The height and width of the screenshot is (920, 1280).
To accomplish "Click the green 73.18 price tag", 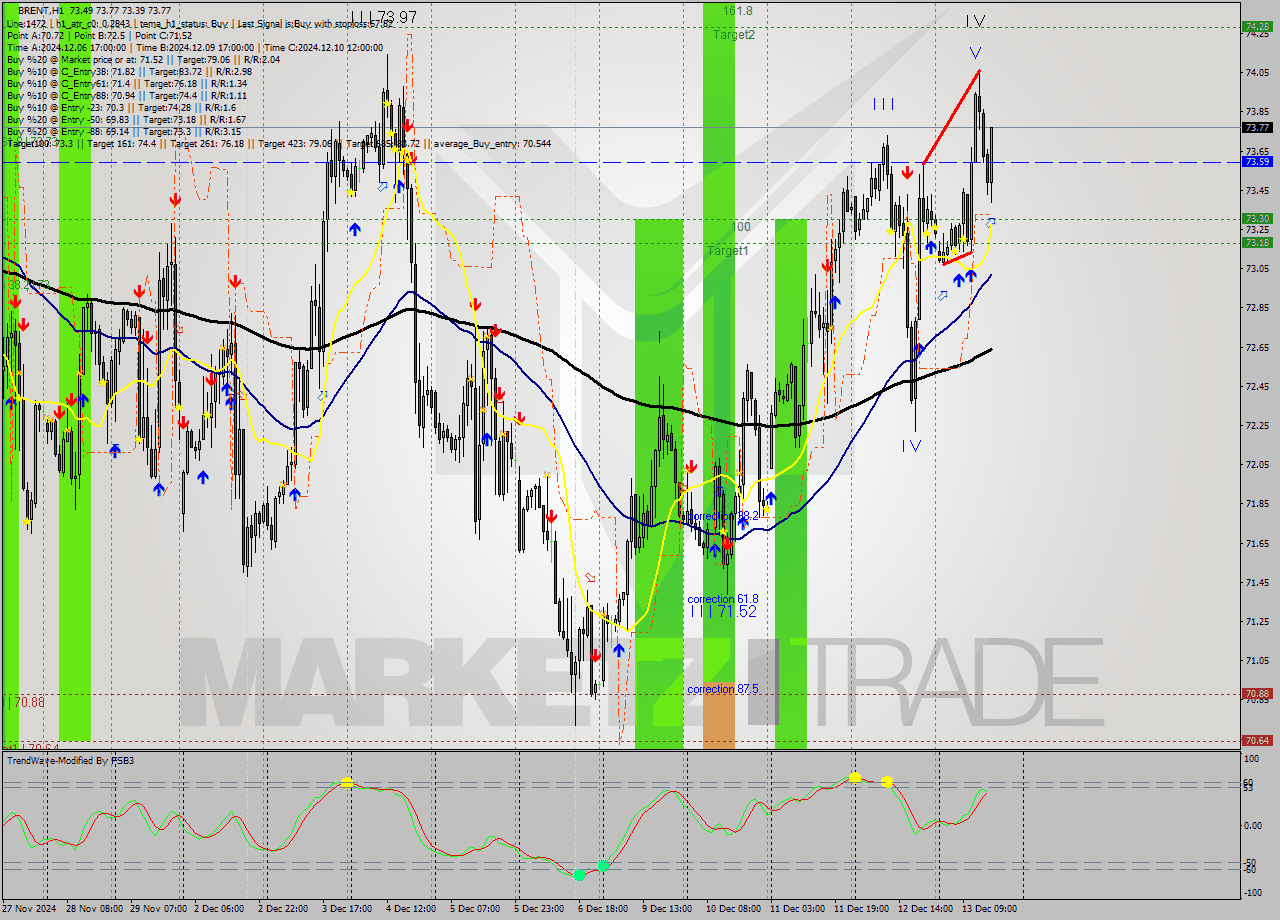I will (1257, 242).
